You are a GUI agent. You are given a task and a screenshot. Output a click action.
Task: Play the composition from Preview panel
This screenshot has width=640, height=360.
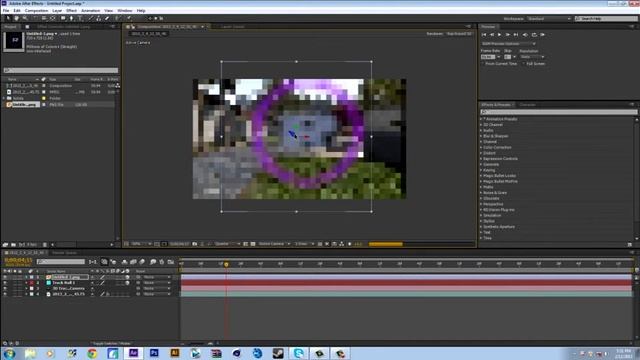point(499,35)
